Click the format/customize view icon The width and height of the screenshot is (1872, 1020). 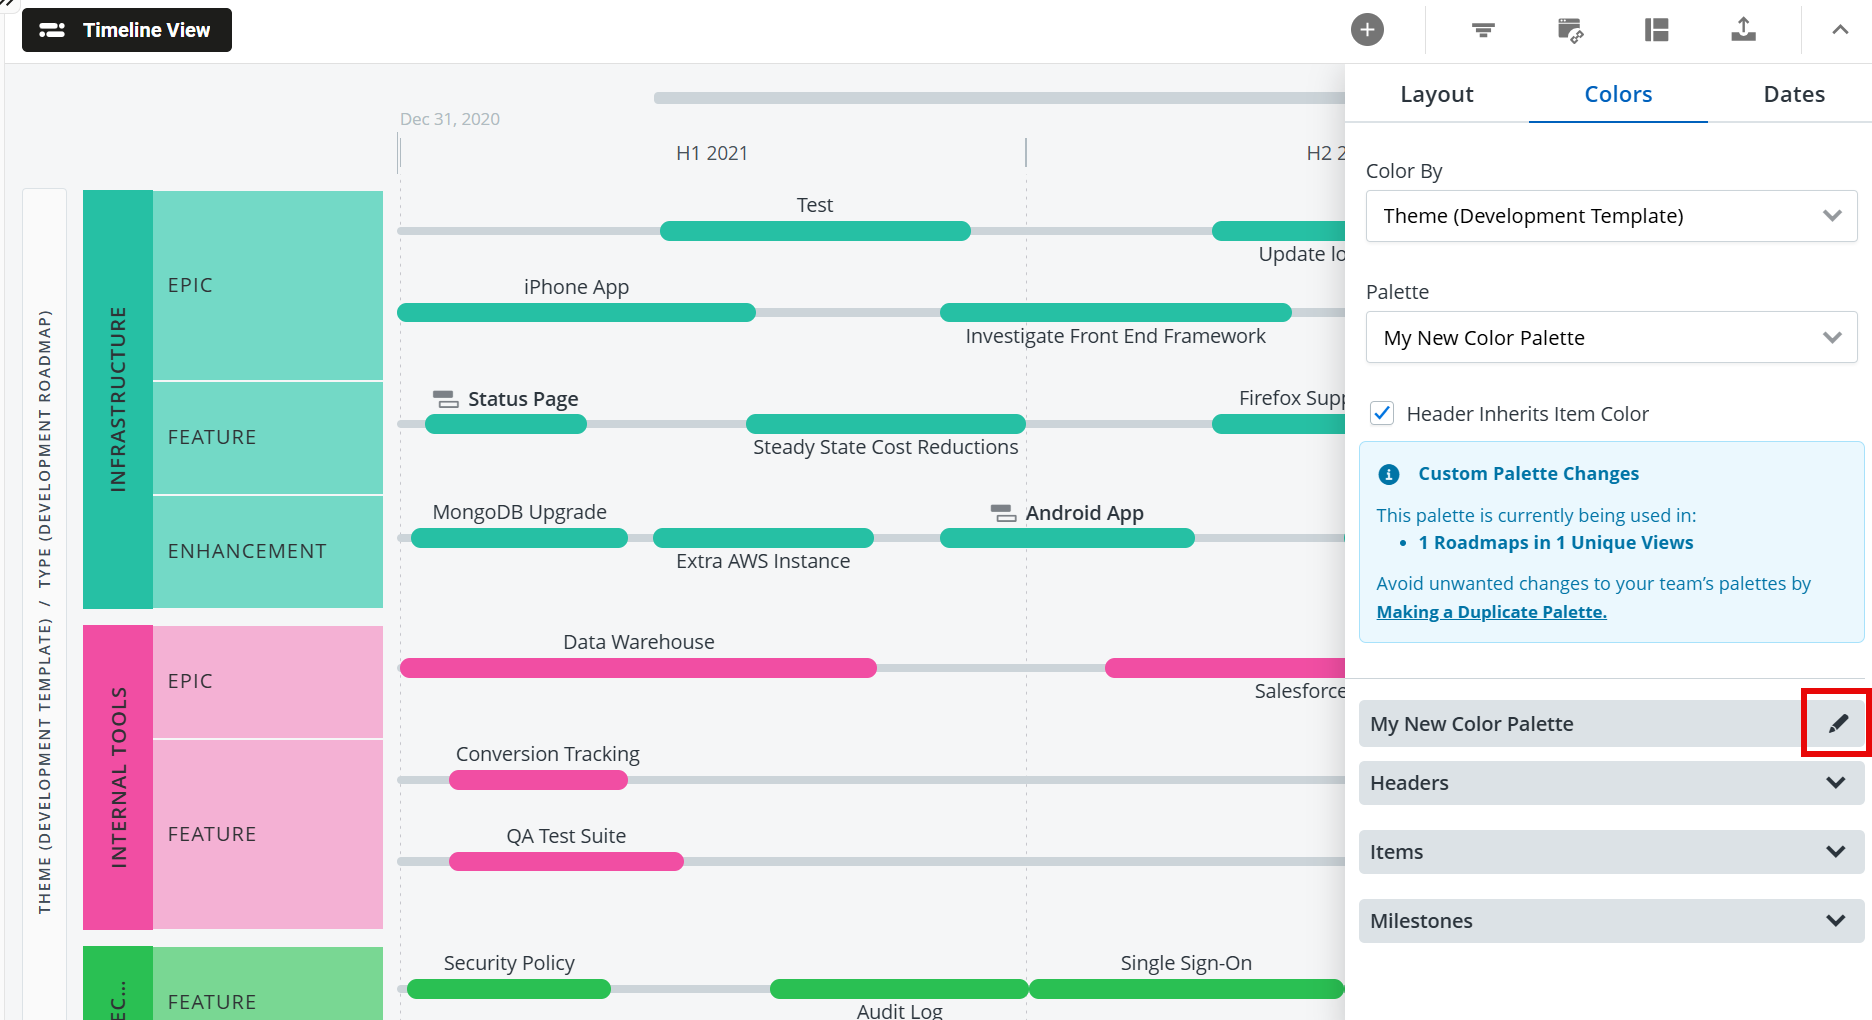tap(1570, 30)
